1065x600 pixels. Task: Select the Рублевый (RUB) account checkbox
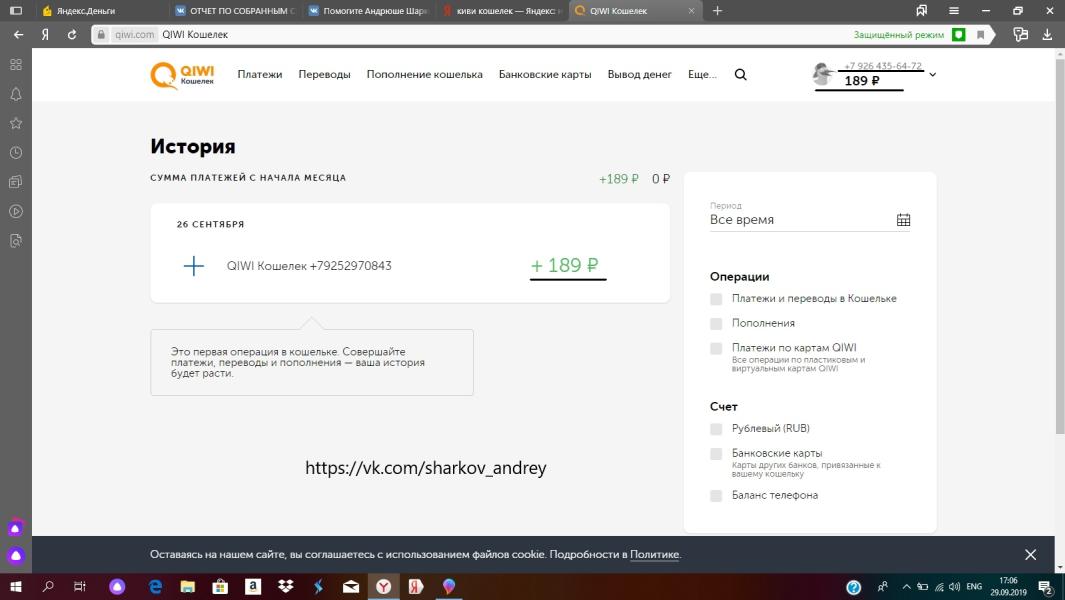coord(716,429)
